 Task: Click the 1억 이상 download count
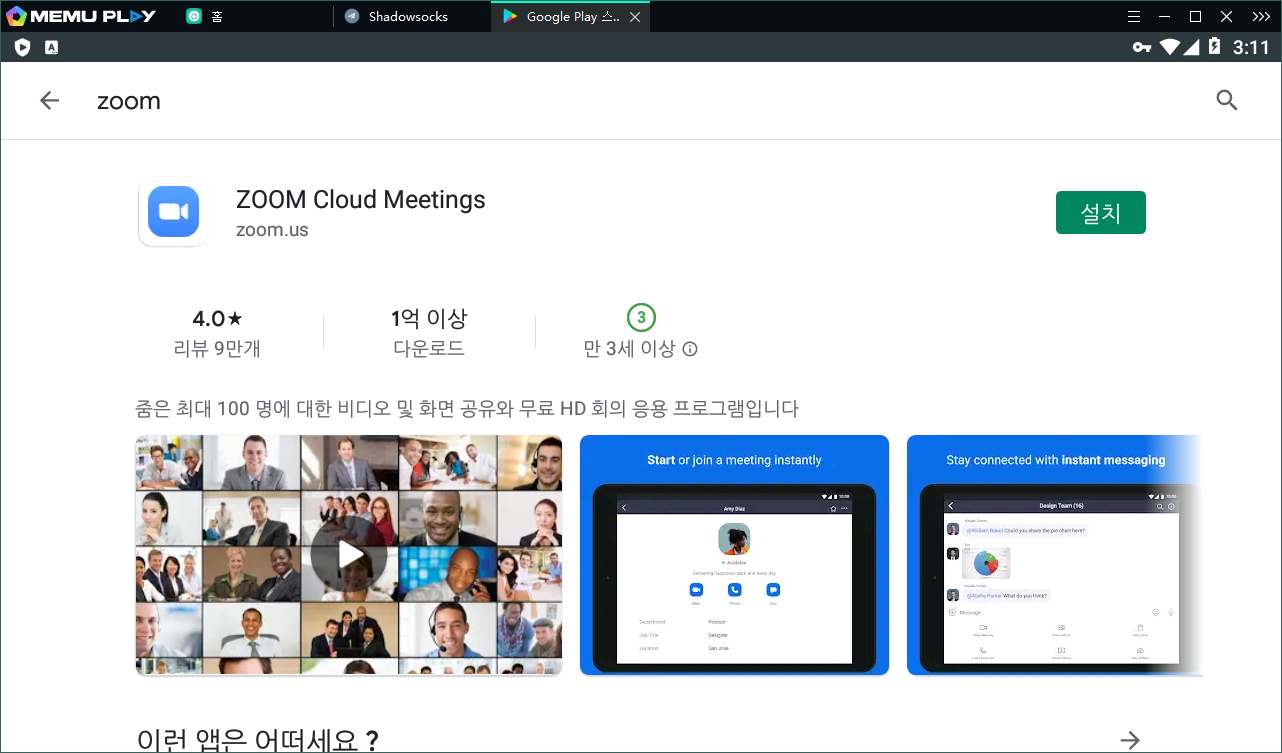(429, 318)
